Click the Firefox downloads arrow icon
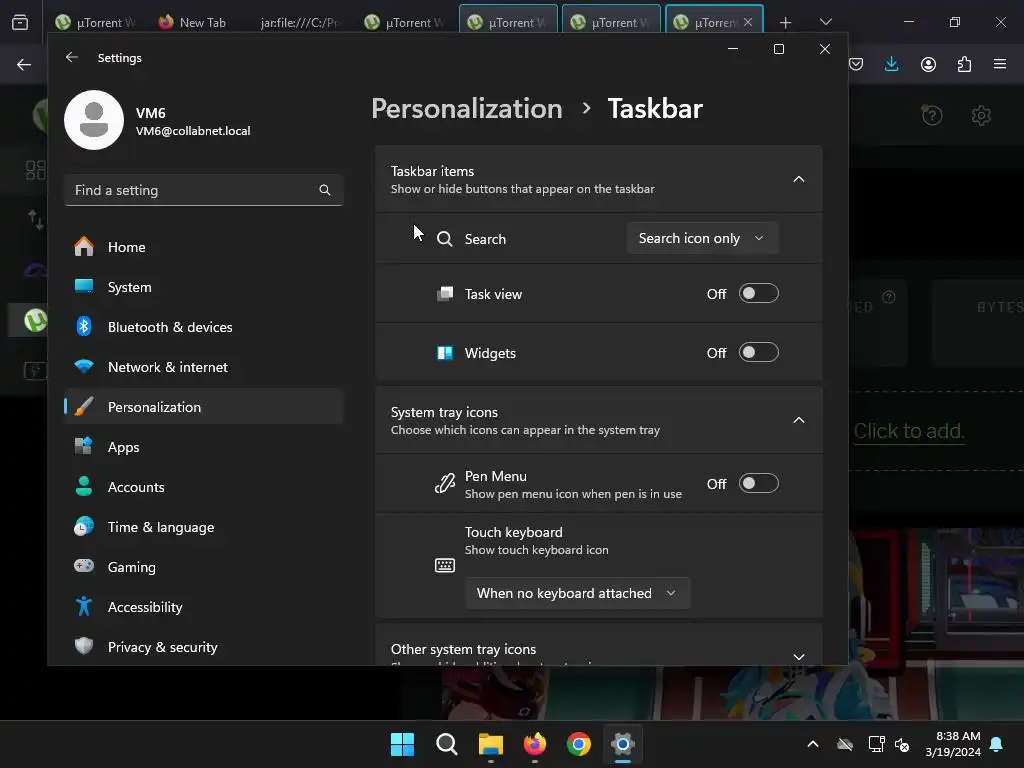The image size is (1024, 768). [891, 64]
